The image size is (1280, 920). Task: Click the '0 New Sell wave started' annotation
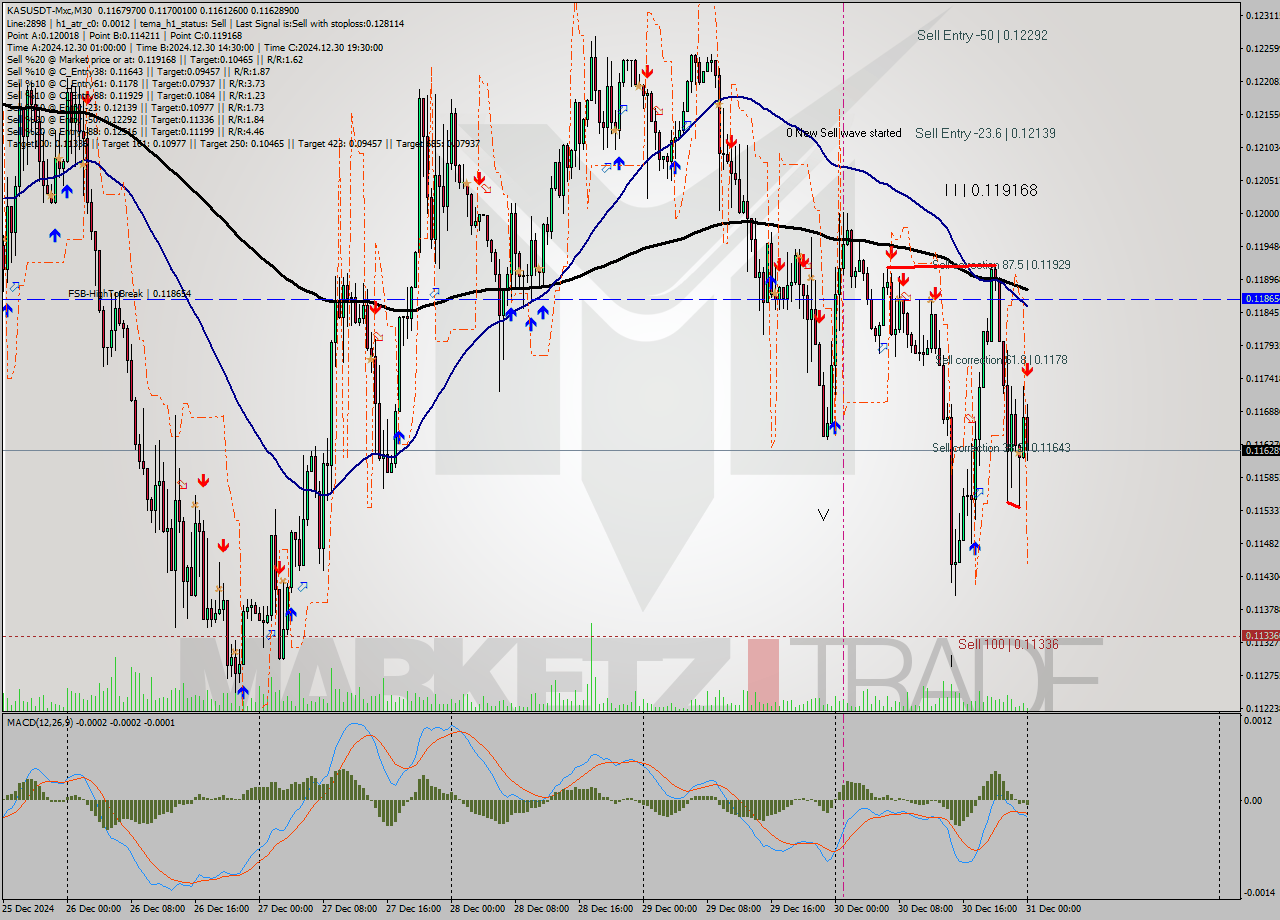coord(843,133)
